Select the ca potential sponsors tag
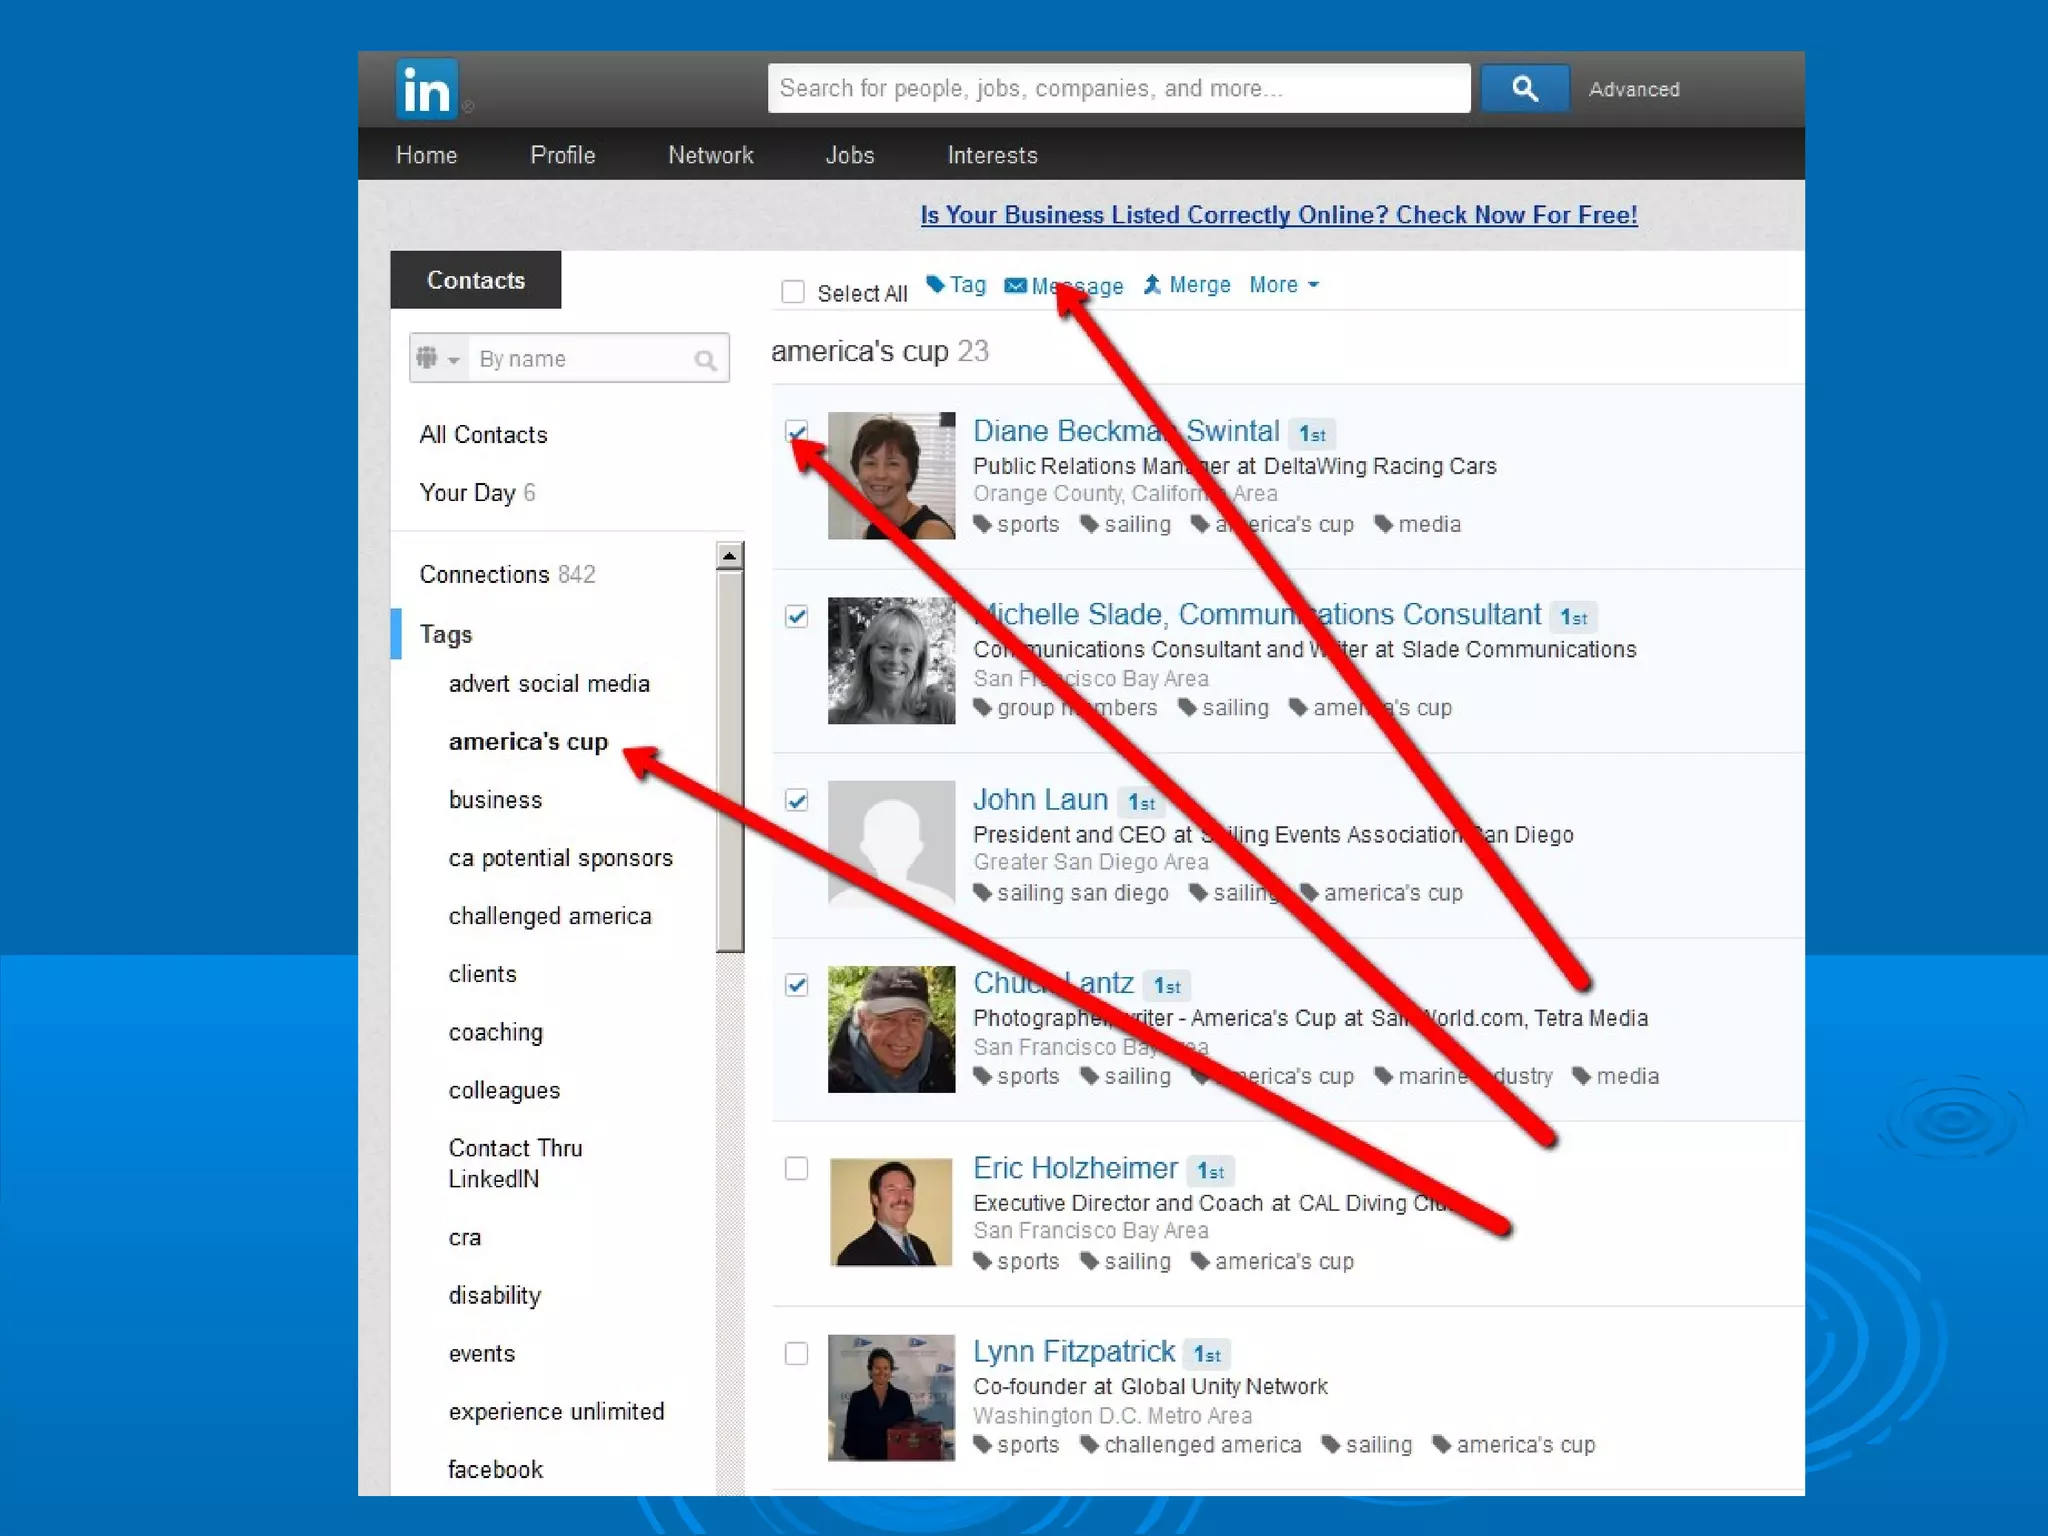2048x1536 pixels. 560,858
